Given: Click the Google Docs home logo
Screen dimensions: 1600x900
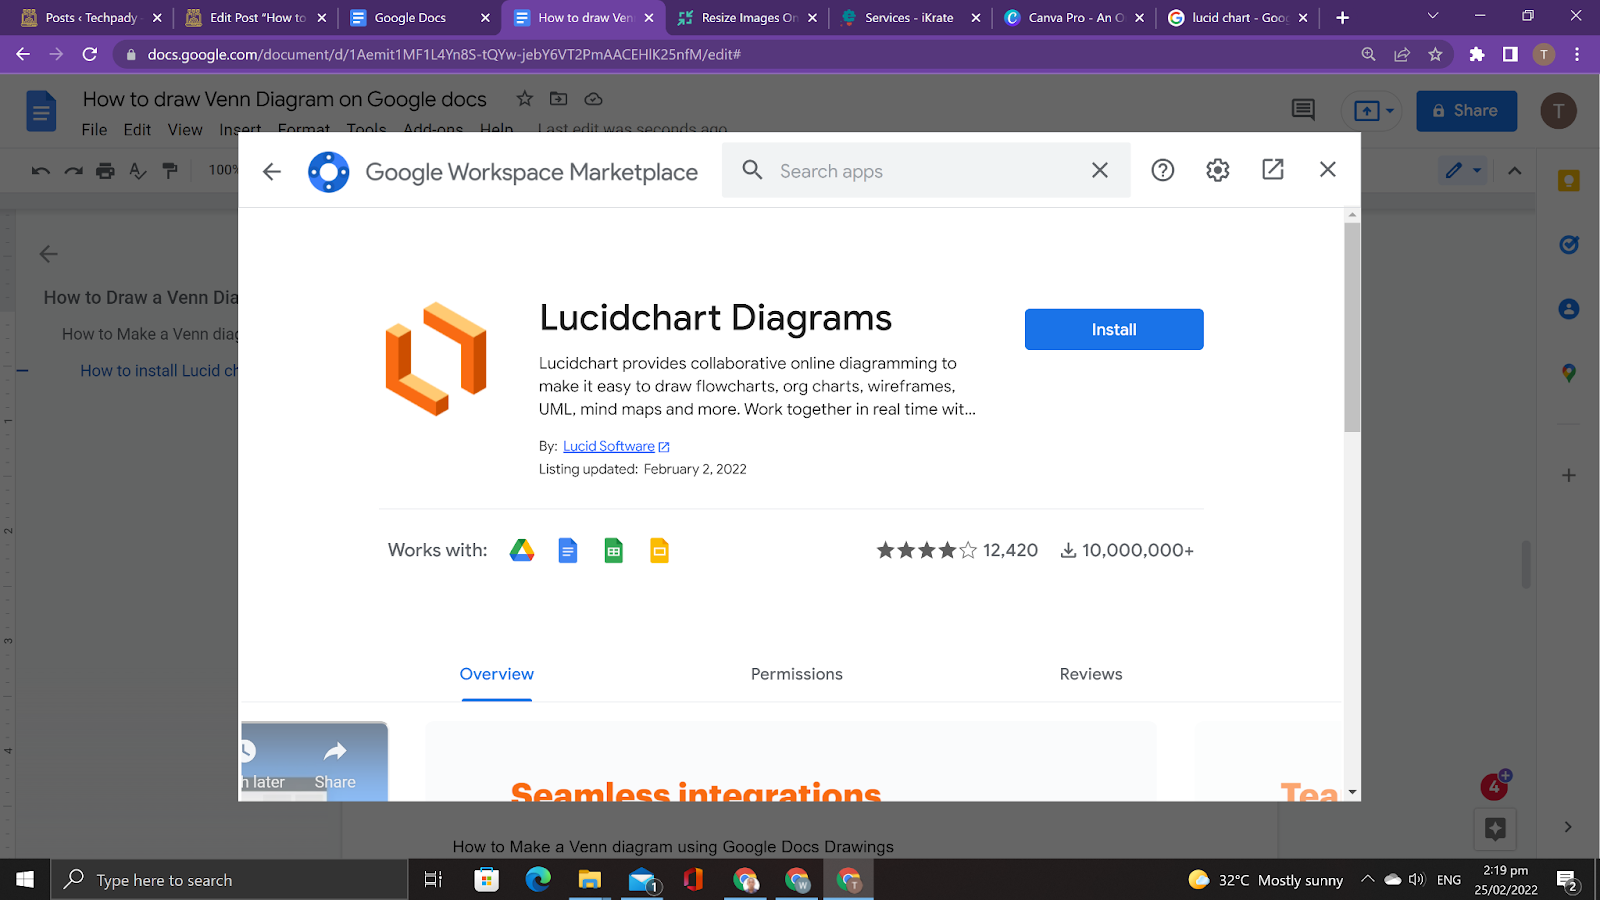Looking at the screenshot, I should point(41,111).
